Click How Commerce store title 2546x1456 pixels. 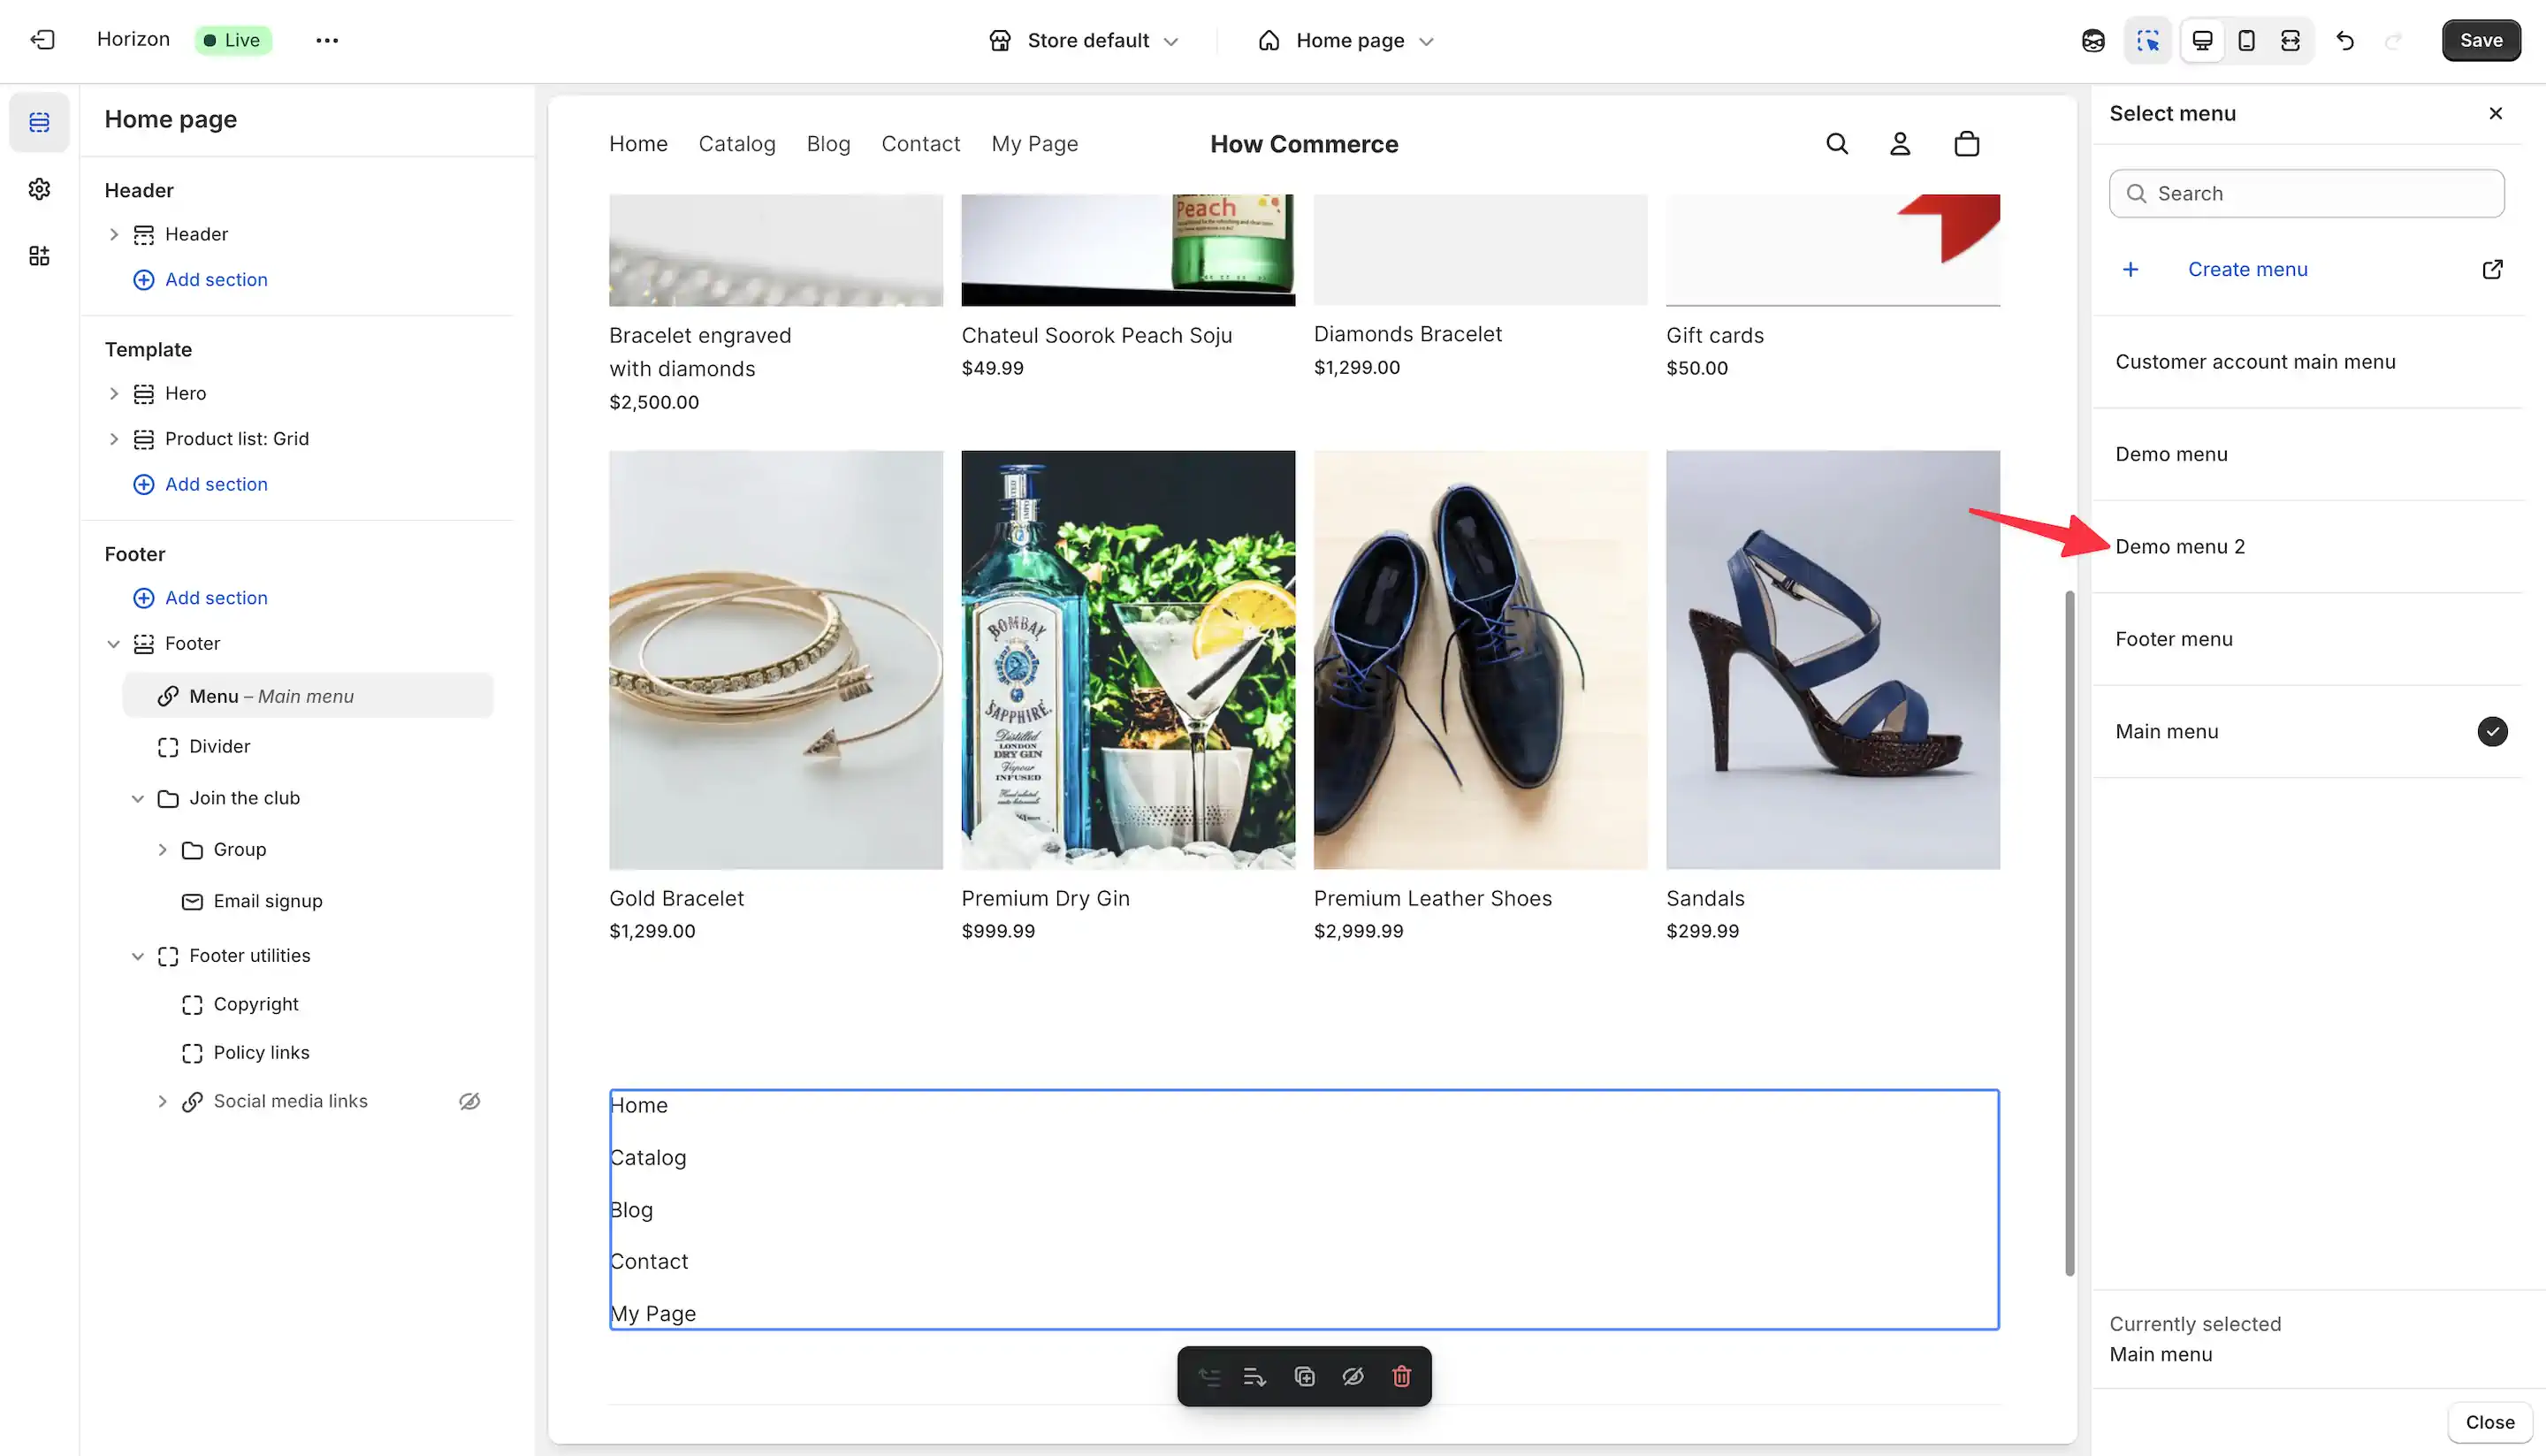1304,144
